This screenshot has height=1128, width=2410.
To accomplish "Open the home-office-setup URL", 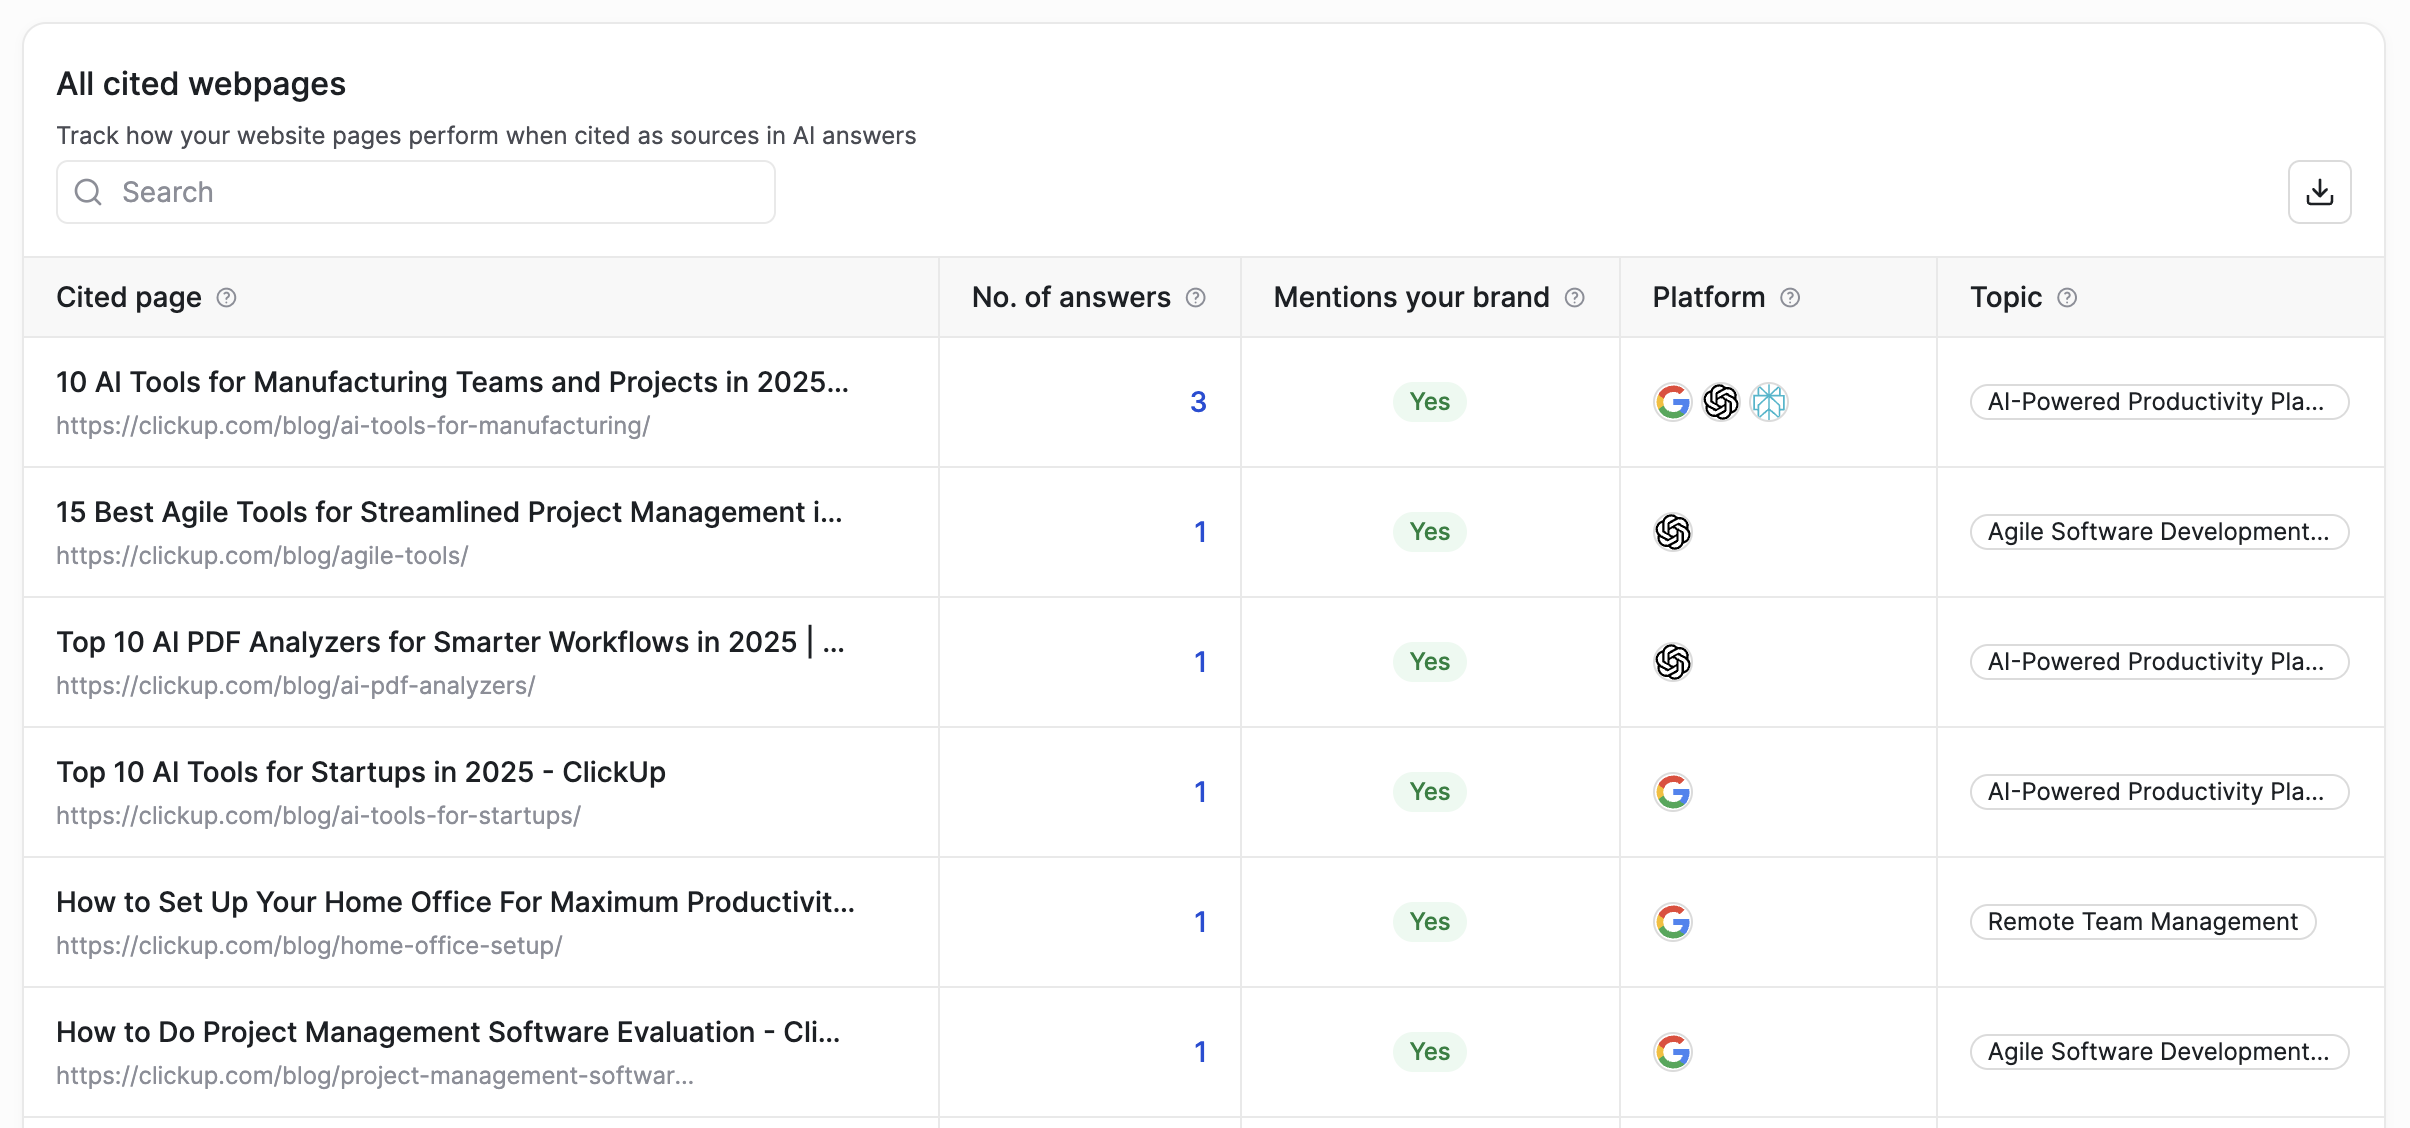I will 309,946.
